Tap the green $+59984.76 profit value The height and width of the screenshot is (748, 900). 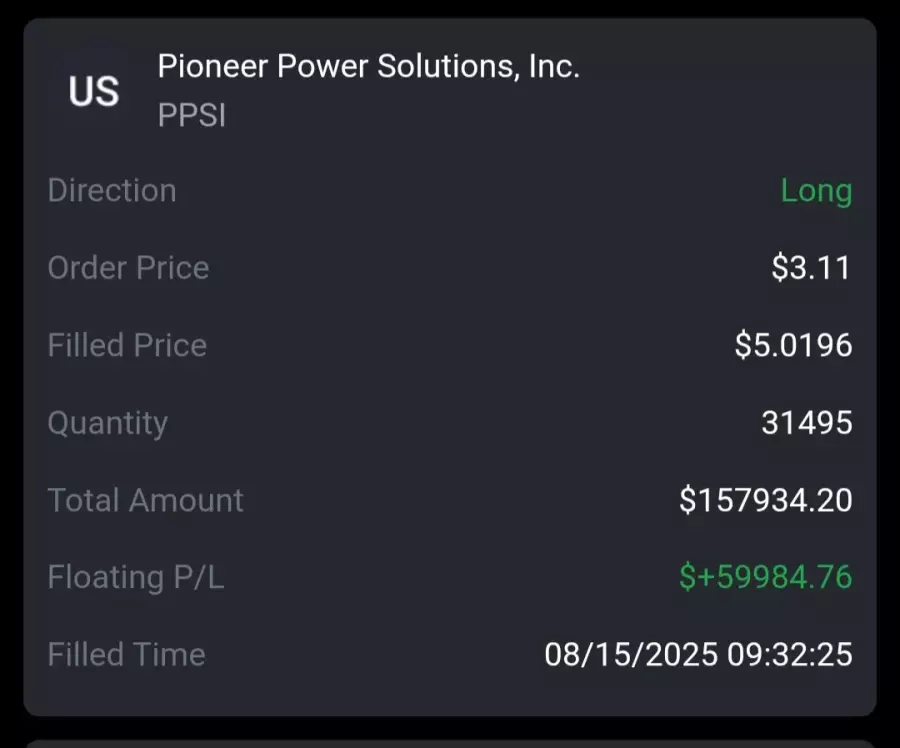765,577
